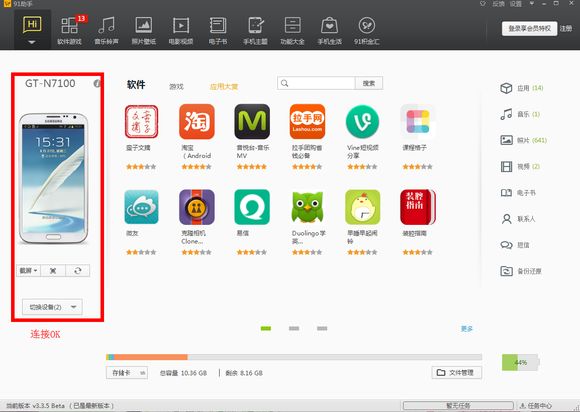Image resolution: width=580 pixels, height=412 pixels.
Task: Open 软件游戏 software and games section
Action: (x=70, y=31)
